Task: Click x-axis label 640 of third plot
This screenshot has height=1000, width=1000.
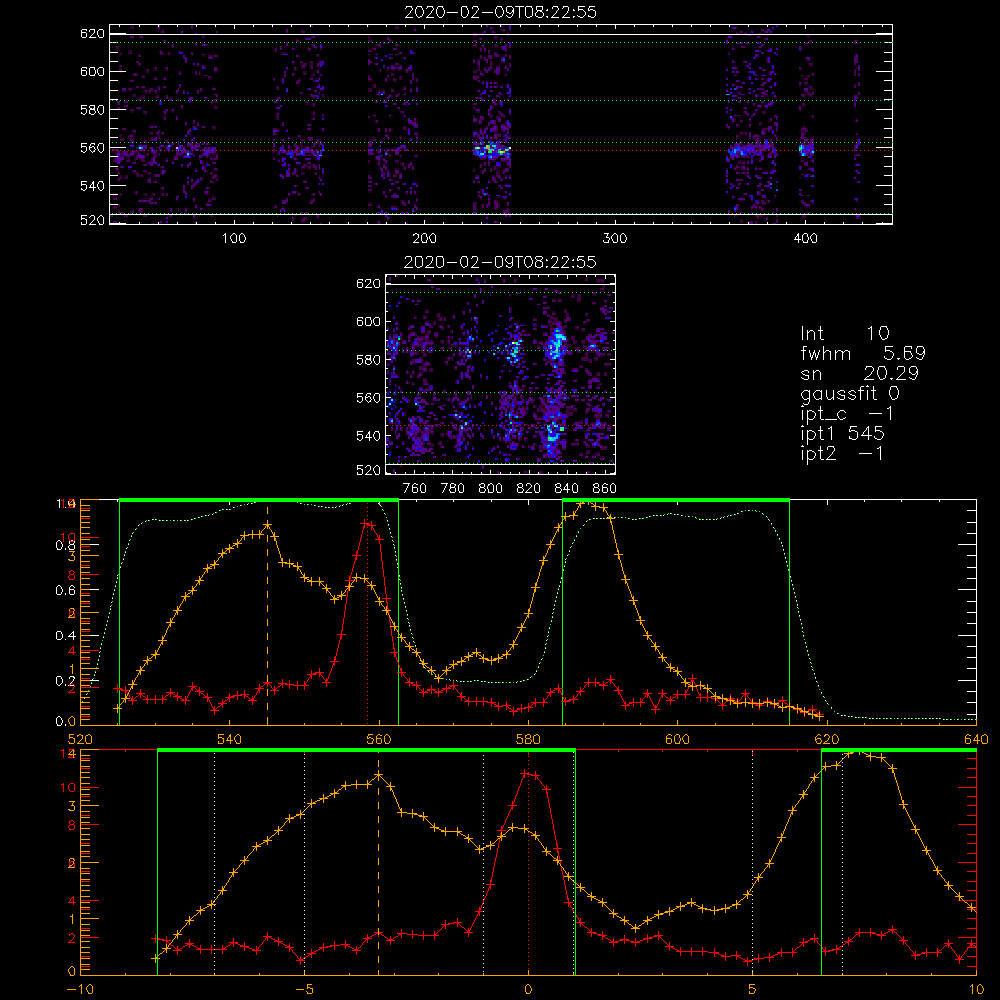Action: [976, 739]
